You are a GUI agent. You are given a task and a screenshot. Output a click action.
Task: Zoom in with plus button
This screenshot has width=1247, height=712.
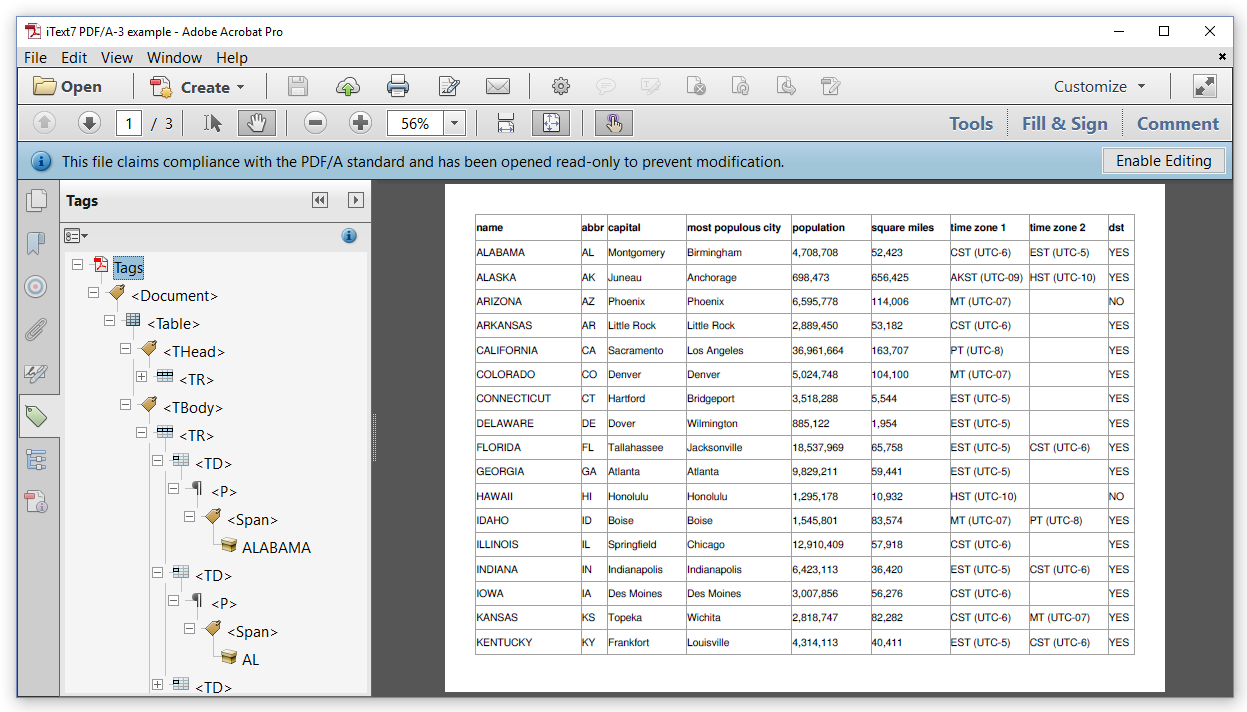360,123
